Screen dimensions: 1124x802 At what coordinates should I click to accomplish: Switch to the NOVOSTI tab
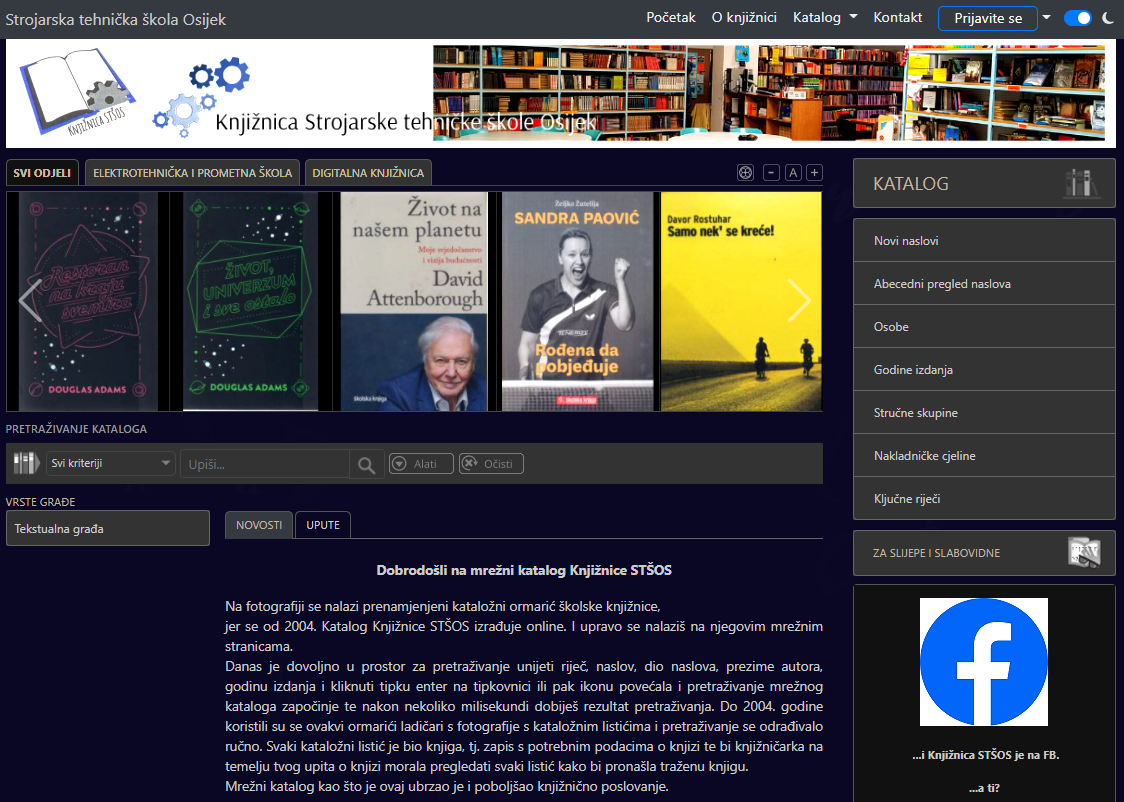(259, 525)
